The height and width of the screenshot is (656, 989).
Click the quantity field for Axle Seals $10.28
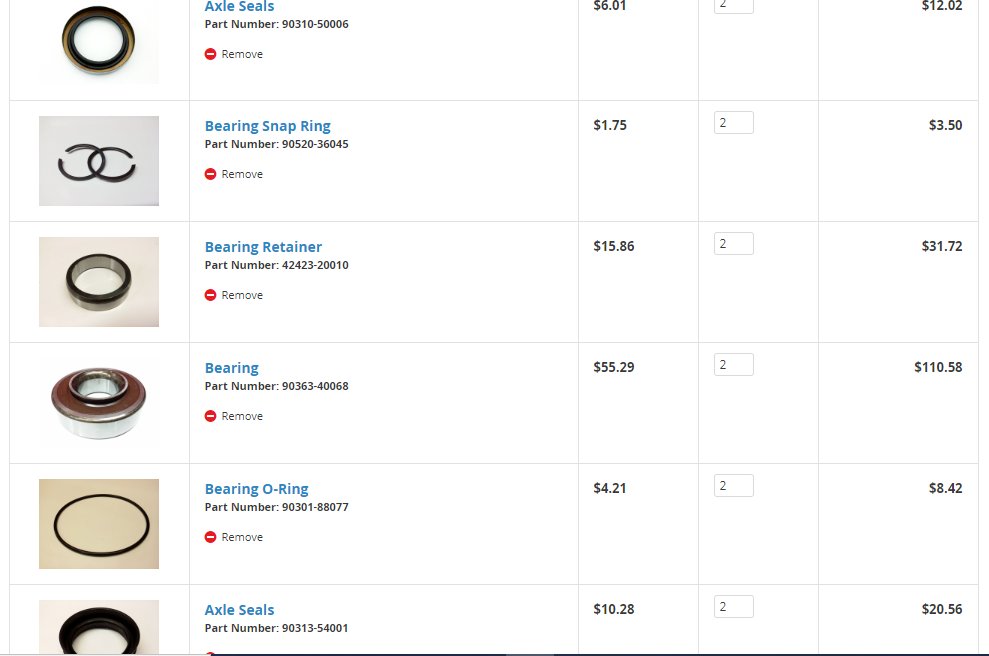734,607
